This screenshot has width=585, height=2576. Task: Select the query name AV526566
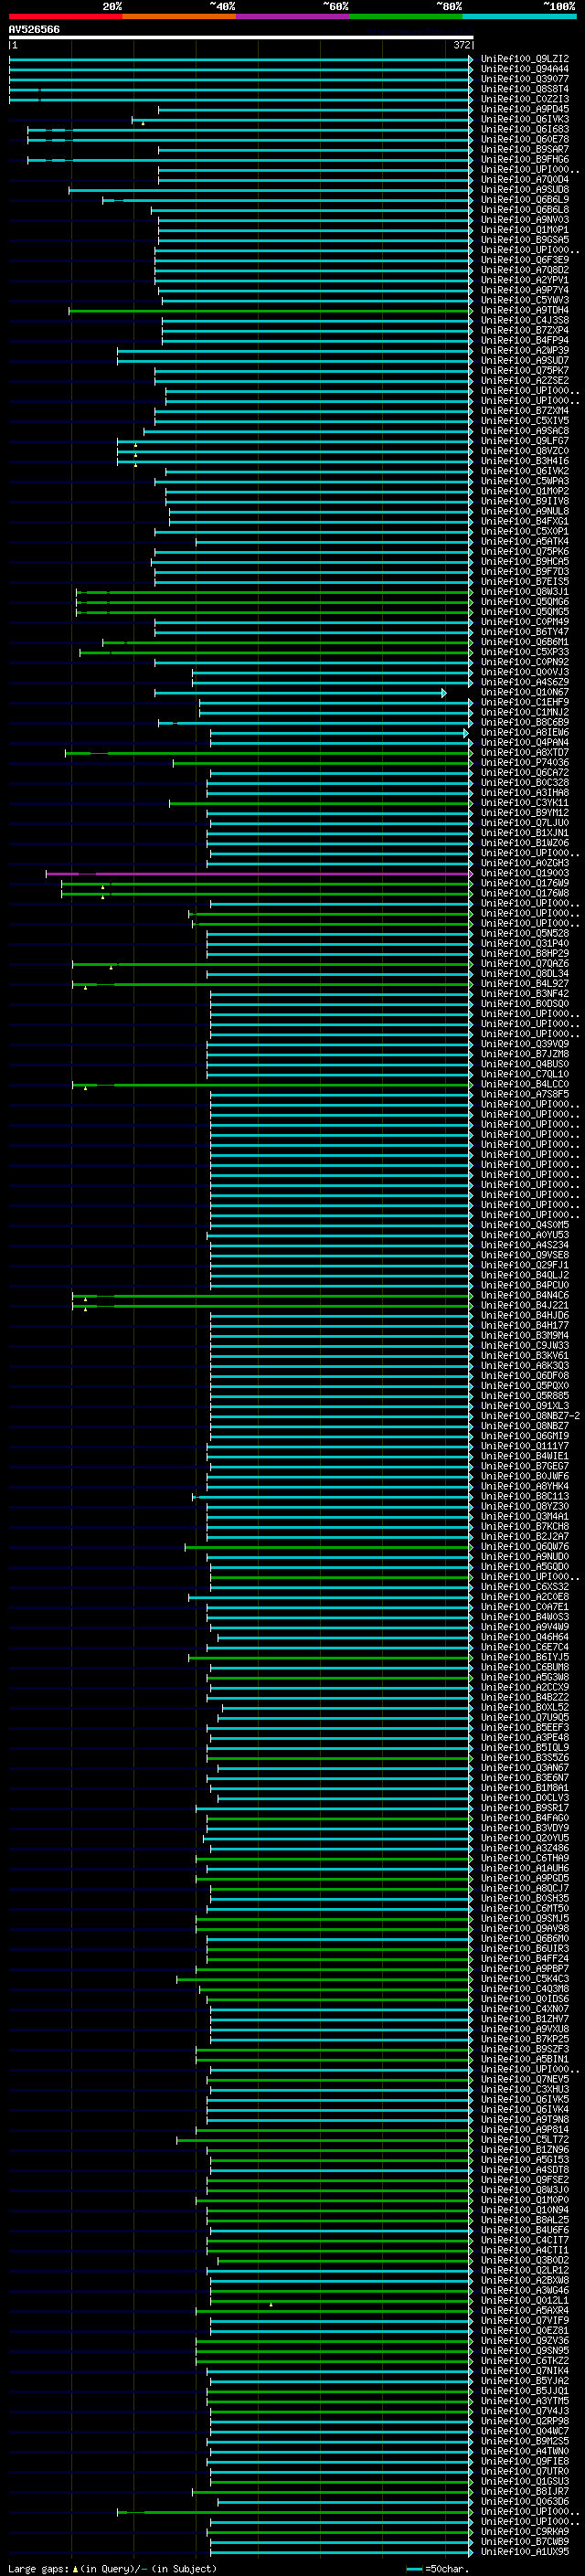click(34, 29)
